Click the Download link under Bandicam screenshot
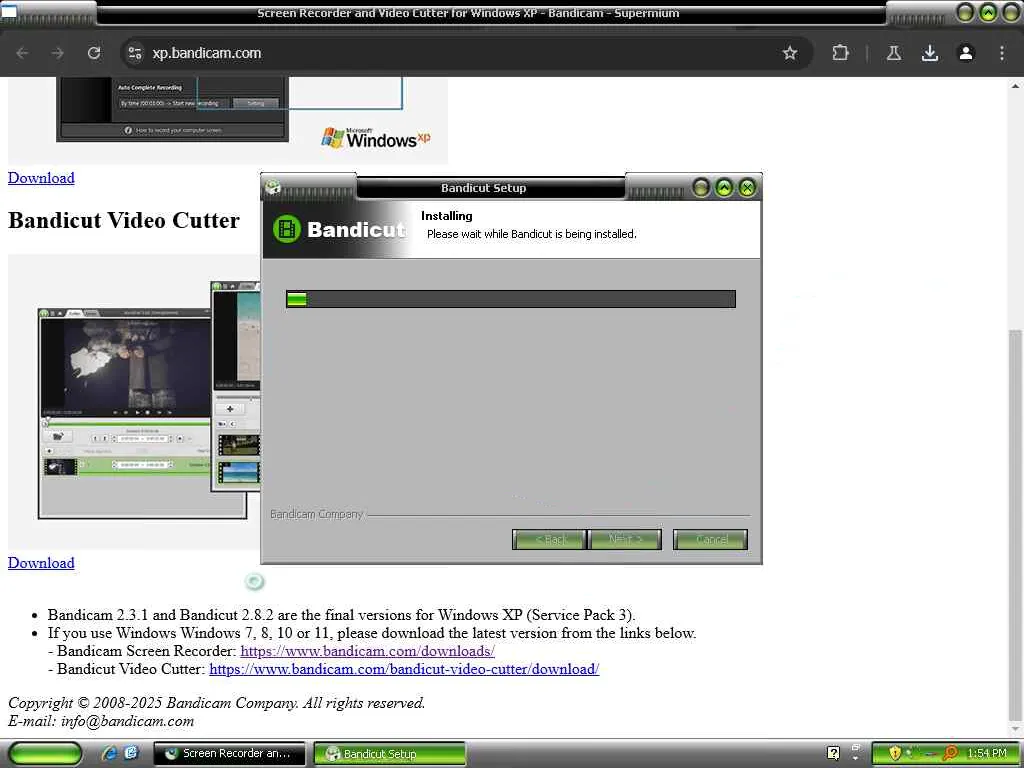The height and width of the screenshot is (768, 1024). coord(41,178)
